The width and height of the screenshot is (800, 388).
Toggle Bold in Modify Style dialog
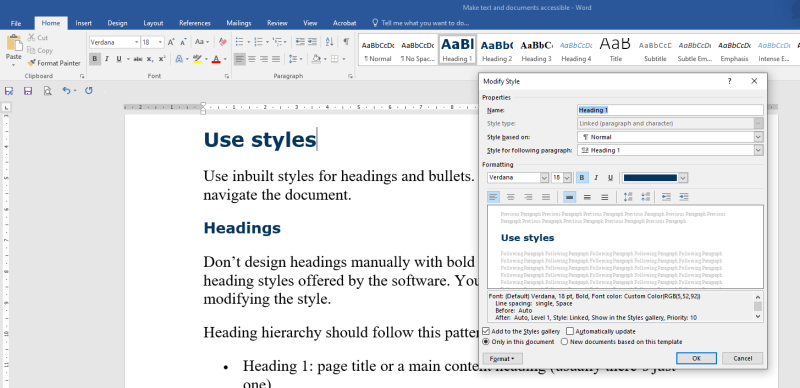(x=582, y=178)
